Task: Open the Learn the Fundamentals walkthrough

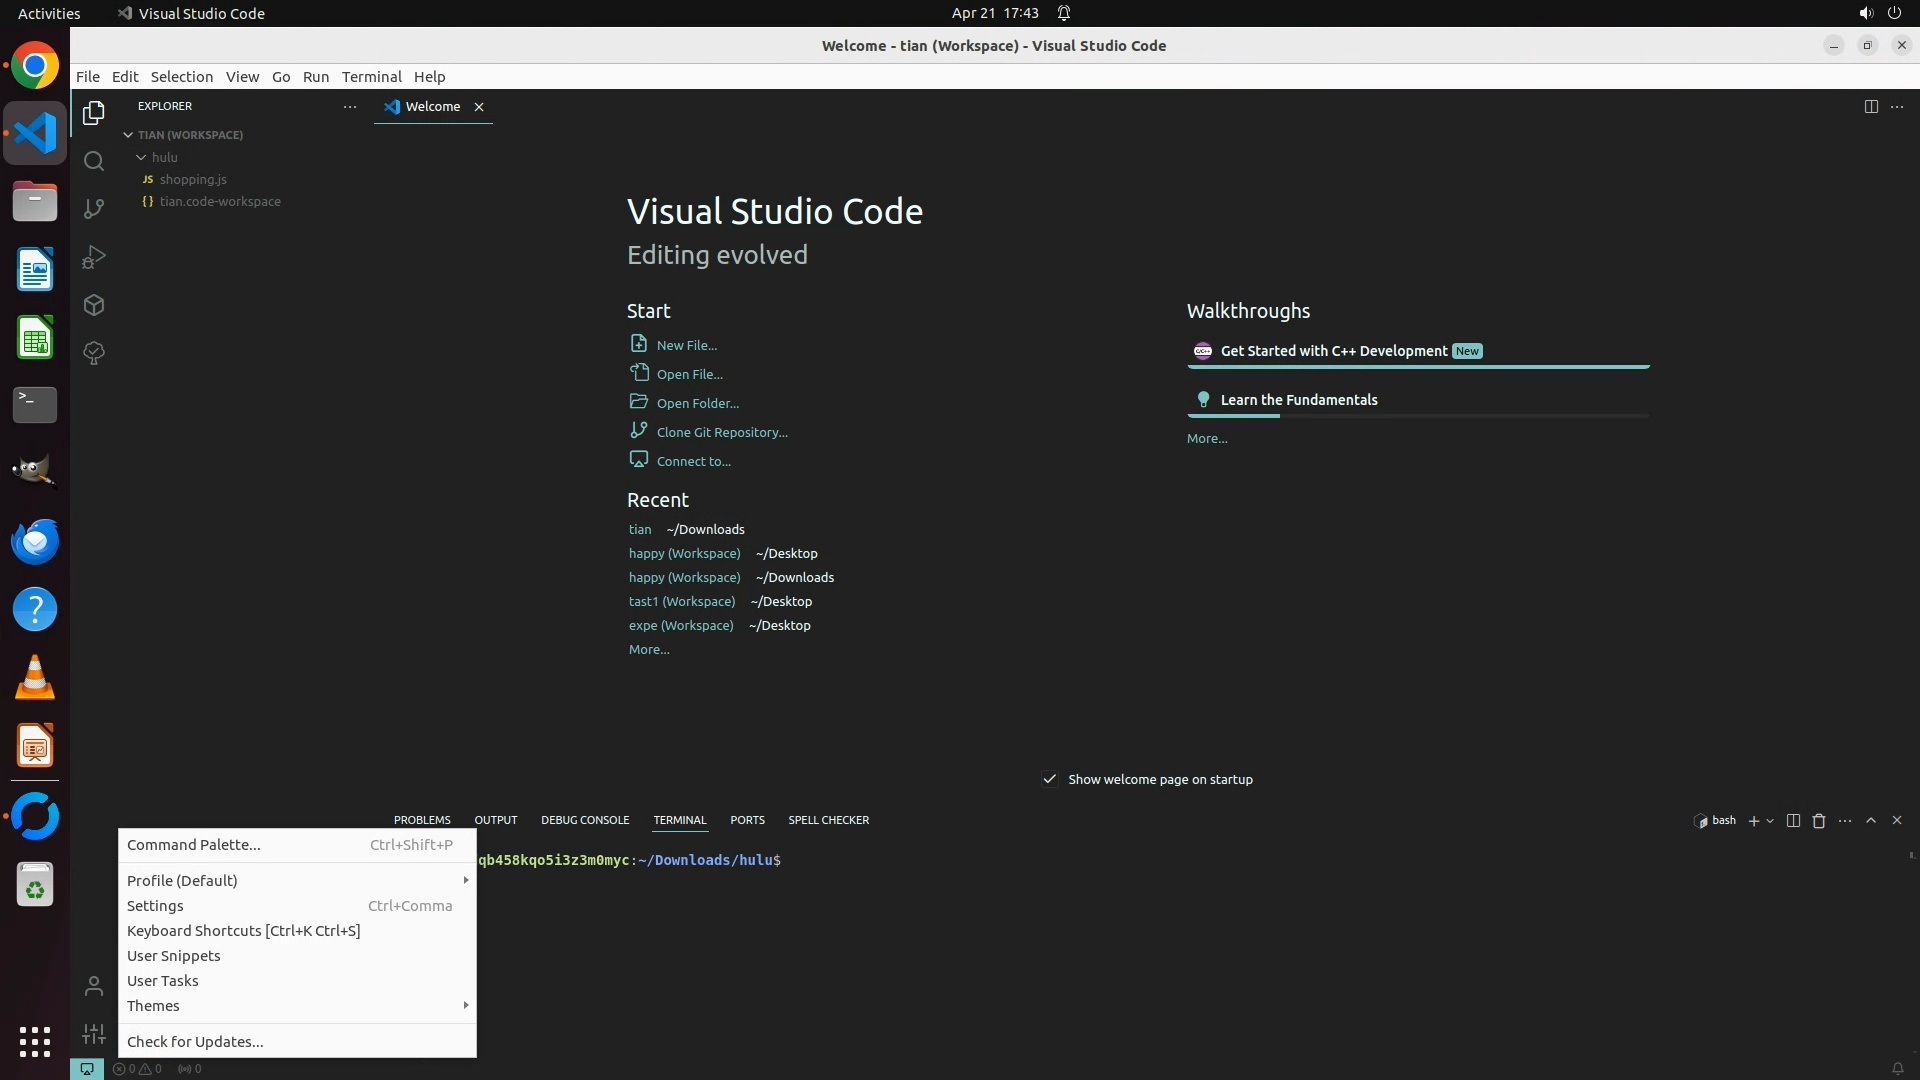Action: pos(1298,400)
